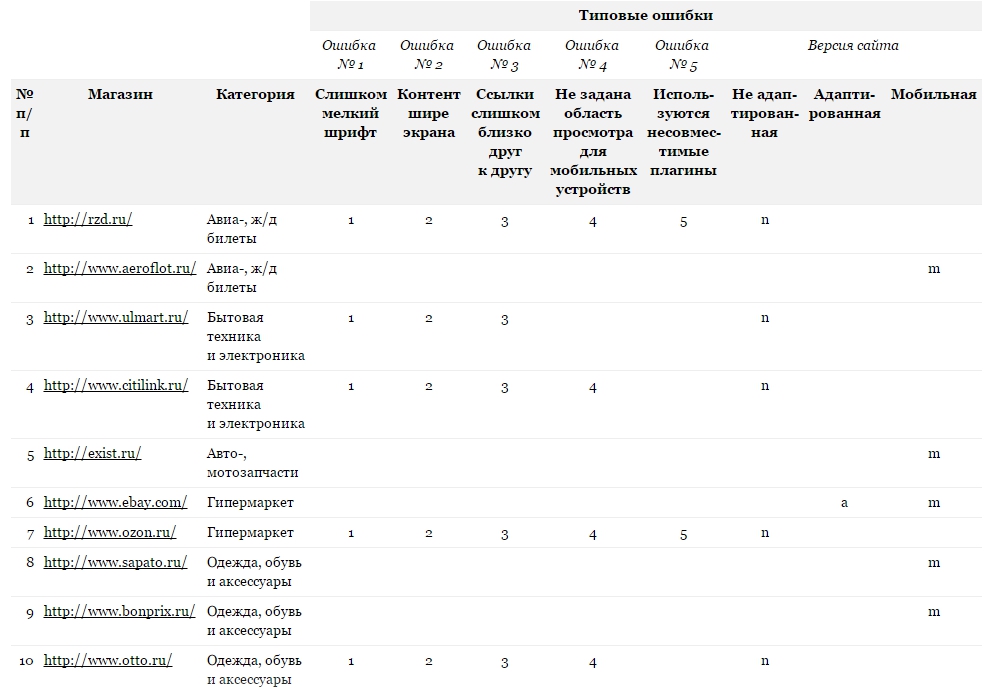The width and height of the screenshot is (985, 693).
Task: Open the http://www.sapato.ru/ link
Action: [x=113, y=562]
